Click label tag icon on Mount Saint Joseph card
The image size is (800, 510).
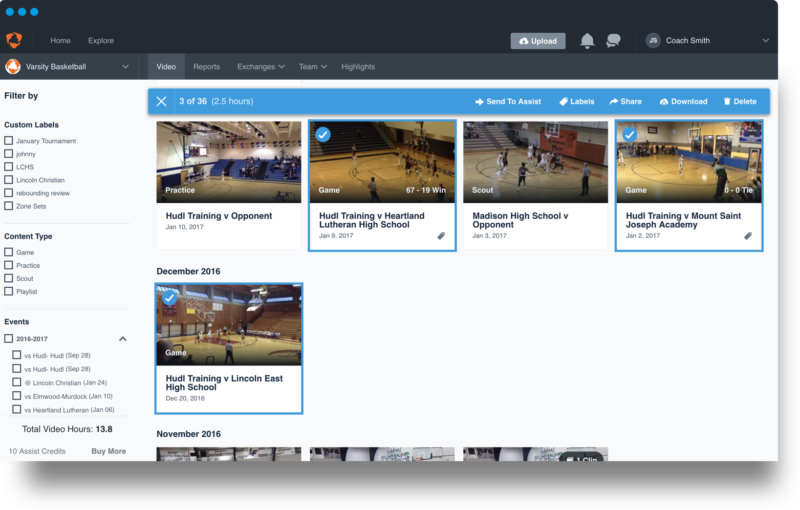pyautogui.click(x=748, y=236)
